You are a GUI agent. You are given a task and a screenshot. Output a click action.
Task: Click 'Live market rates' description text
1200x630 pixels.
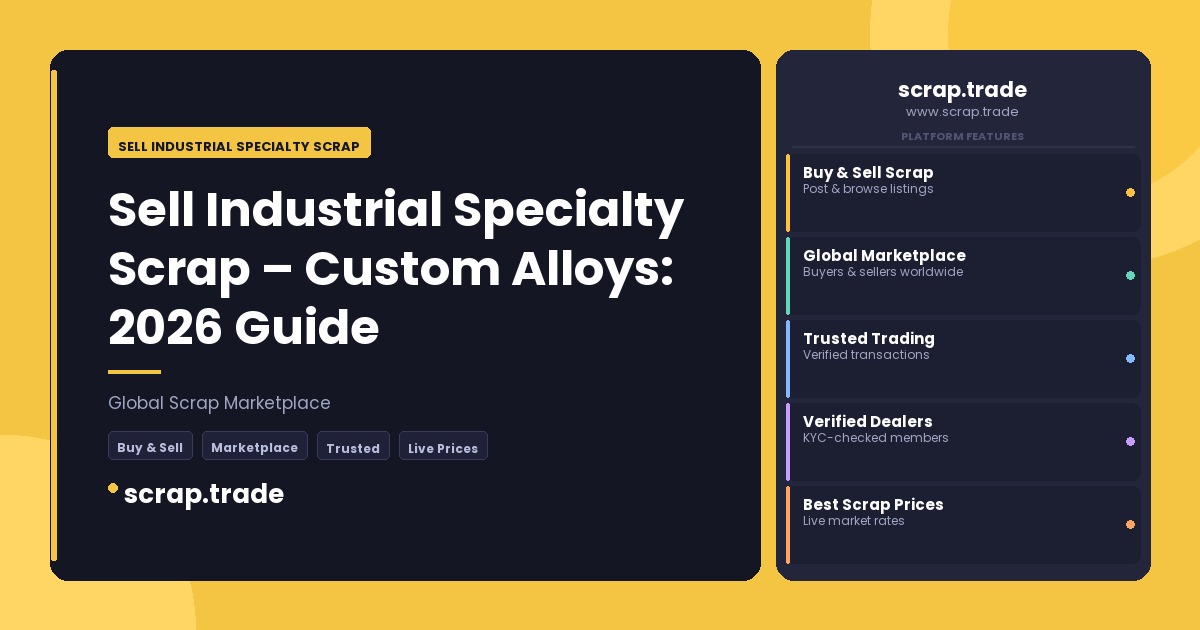click(854, 521)
